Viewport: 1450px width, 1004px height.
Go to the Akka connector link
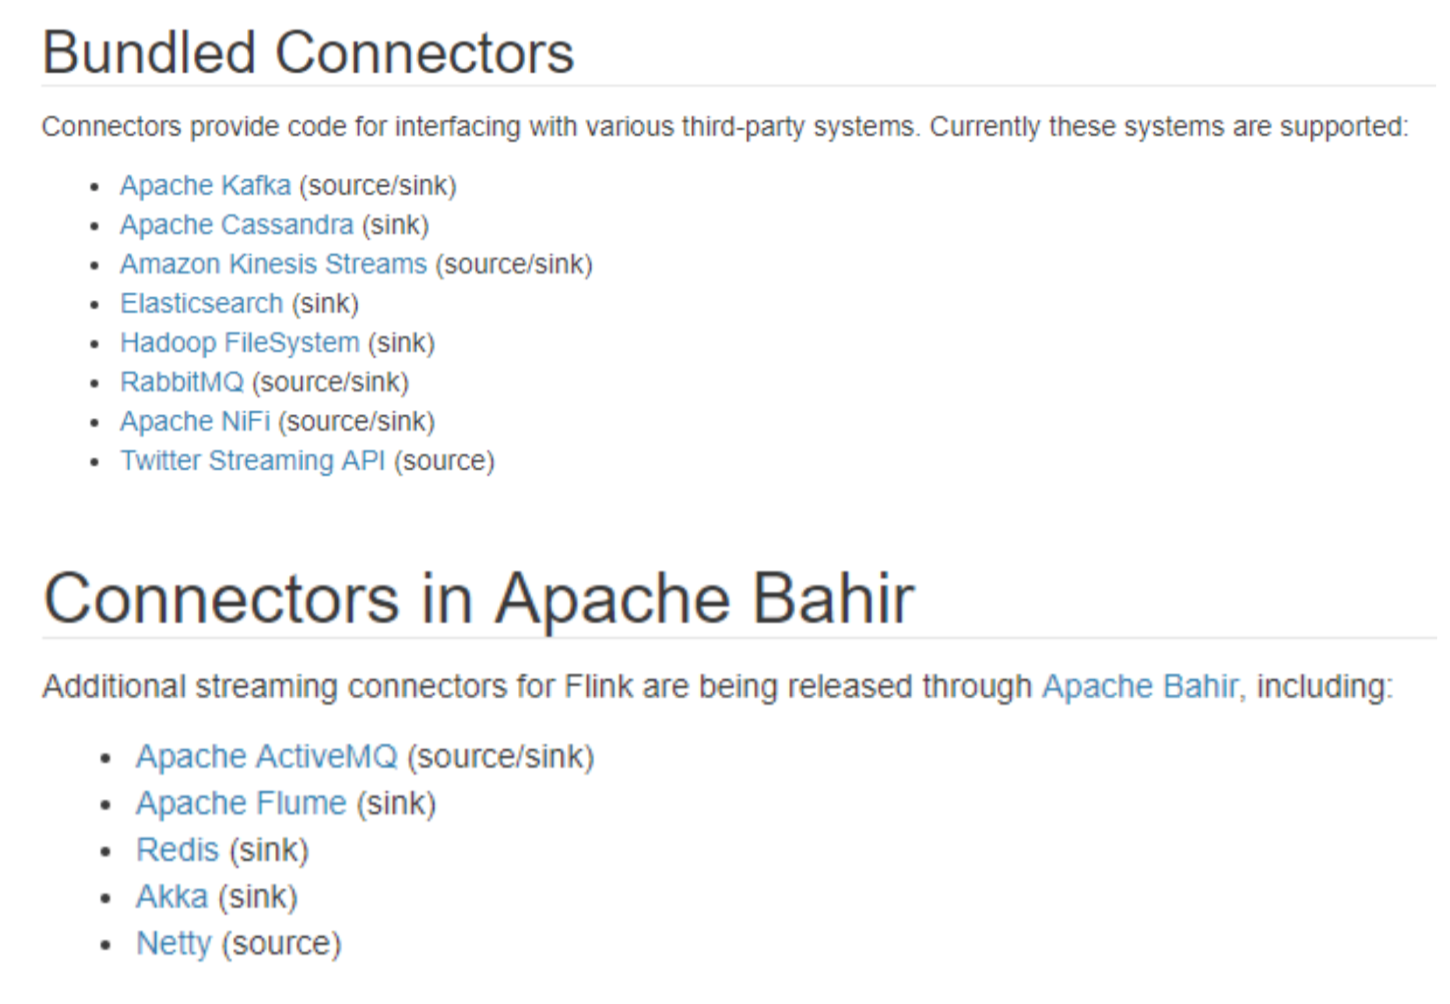click(172, 897)
